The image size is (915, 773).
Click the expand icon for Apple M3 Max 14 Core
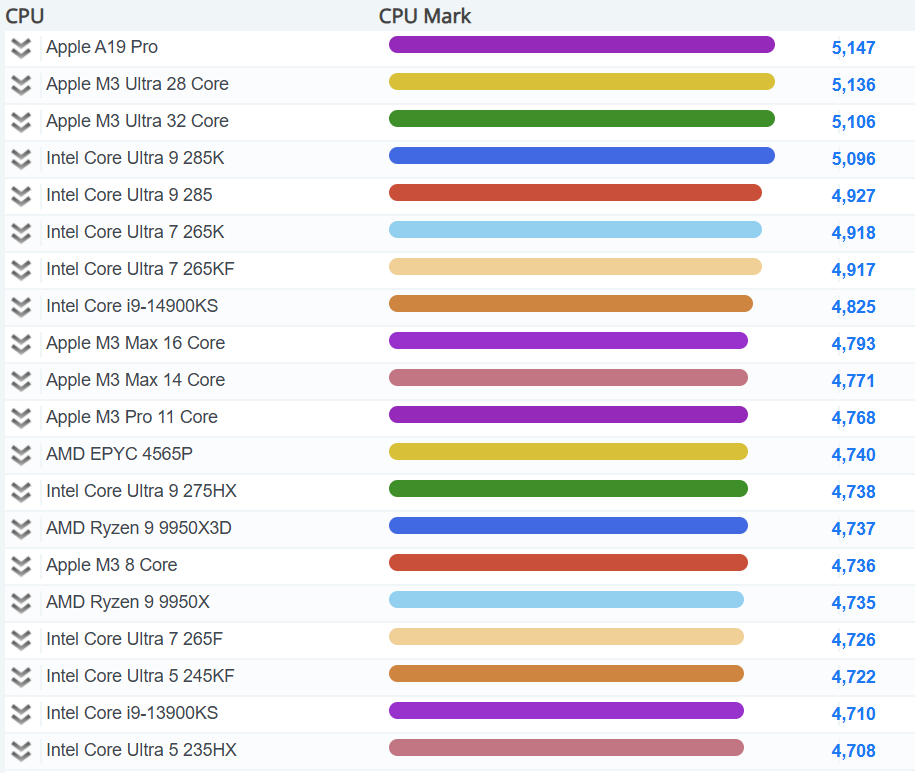click(x=21, y=381)
